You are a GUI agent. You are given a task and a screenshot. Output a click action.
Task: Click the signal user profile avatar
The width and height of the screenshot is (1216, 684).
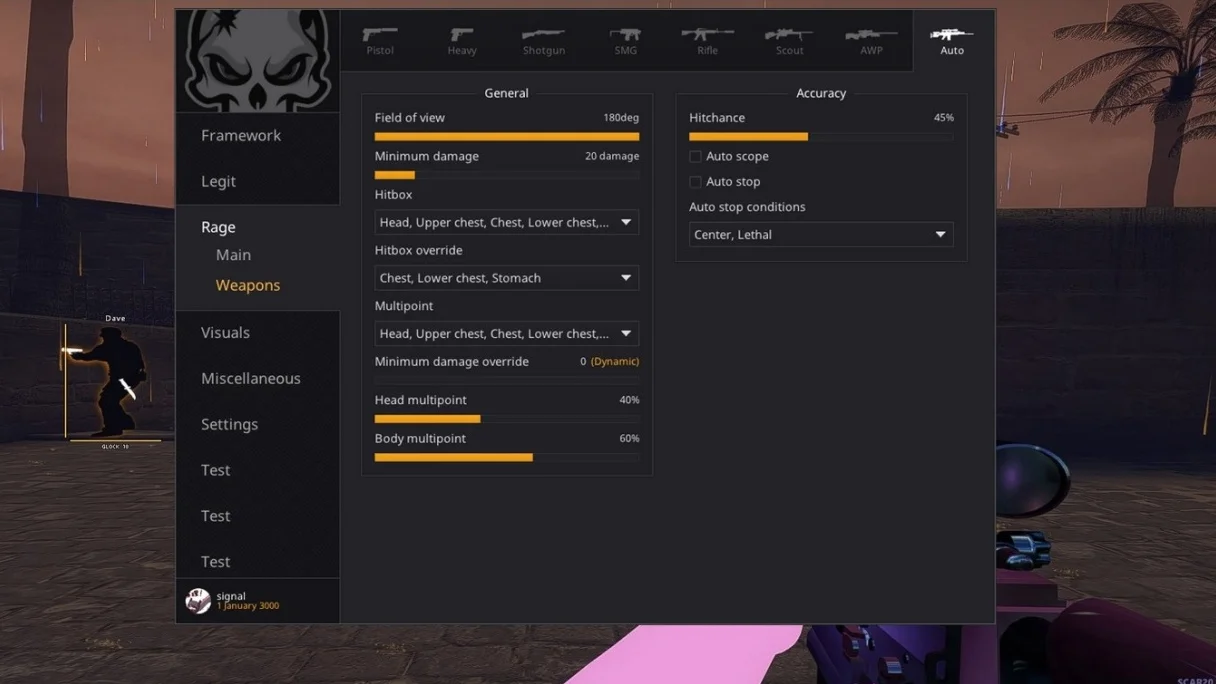pyautogui.click(x=198, y=600)
